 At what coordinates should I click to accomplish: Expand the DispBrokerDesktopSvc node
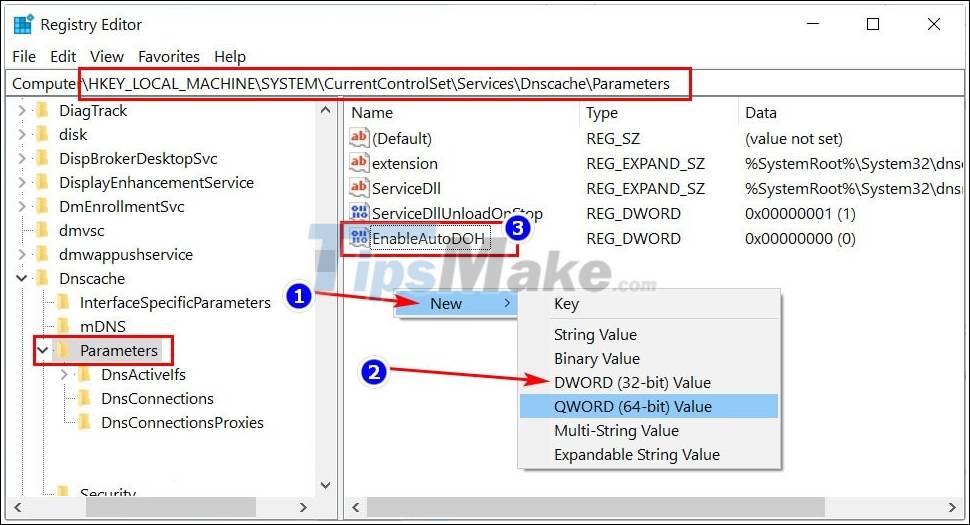pyautogui.click(x=22, y=158)
